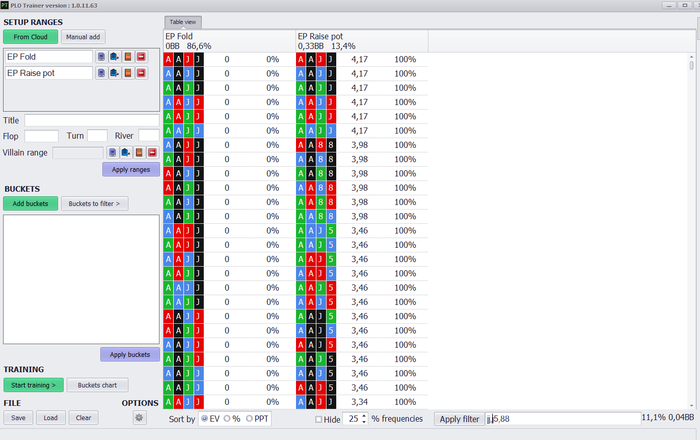This screenshot has width=700, height=440.
Task: Click the From Cloud button
Action: click(x=30, y=37)
